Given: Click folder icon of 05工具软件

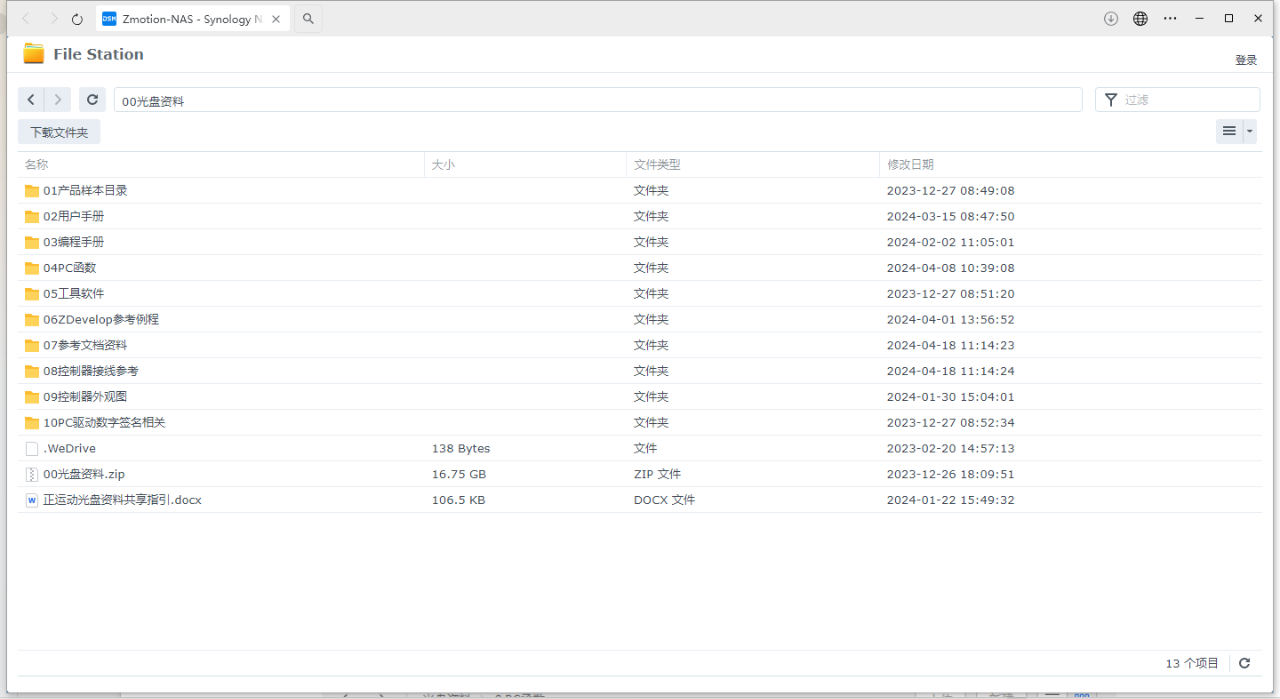Looking at the screenshot, I should (x=32, y=294).
